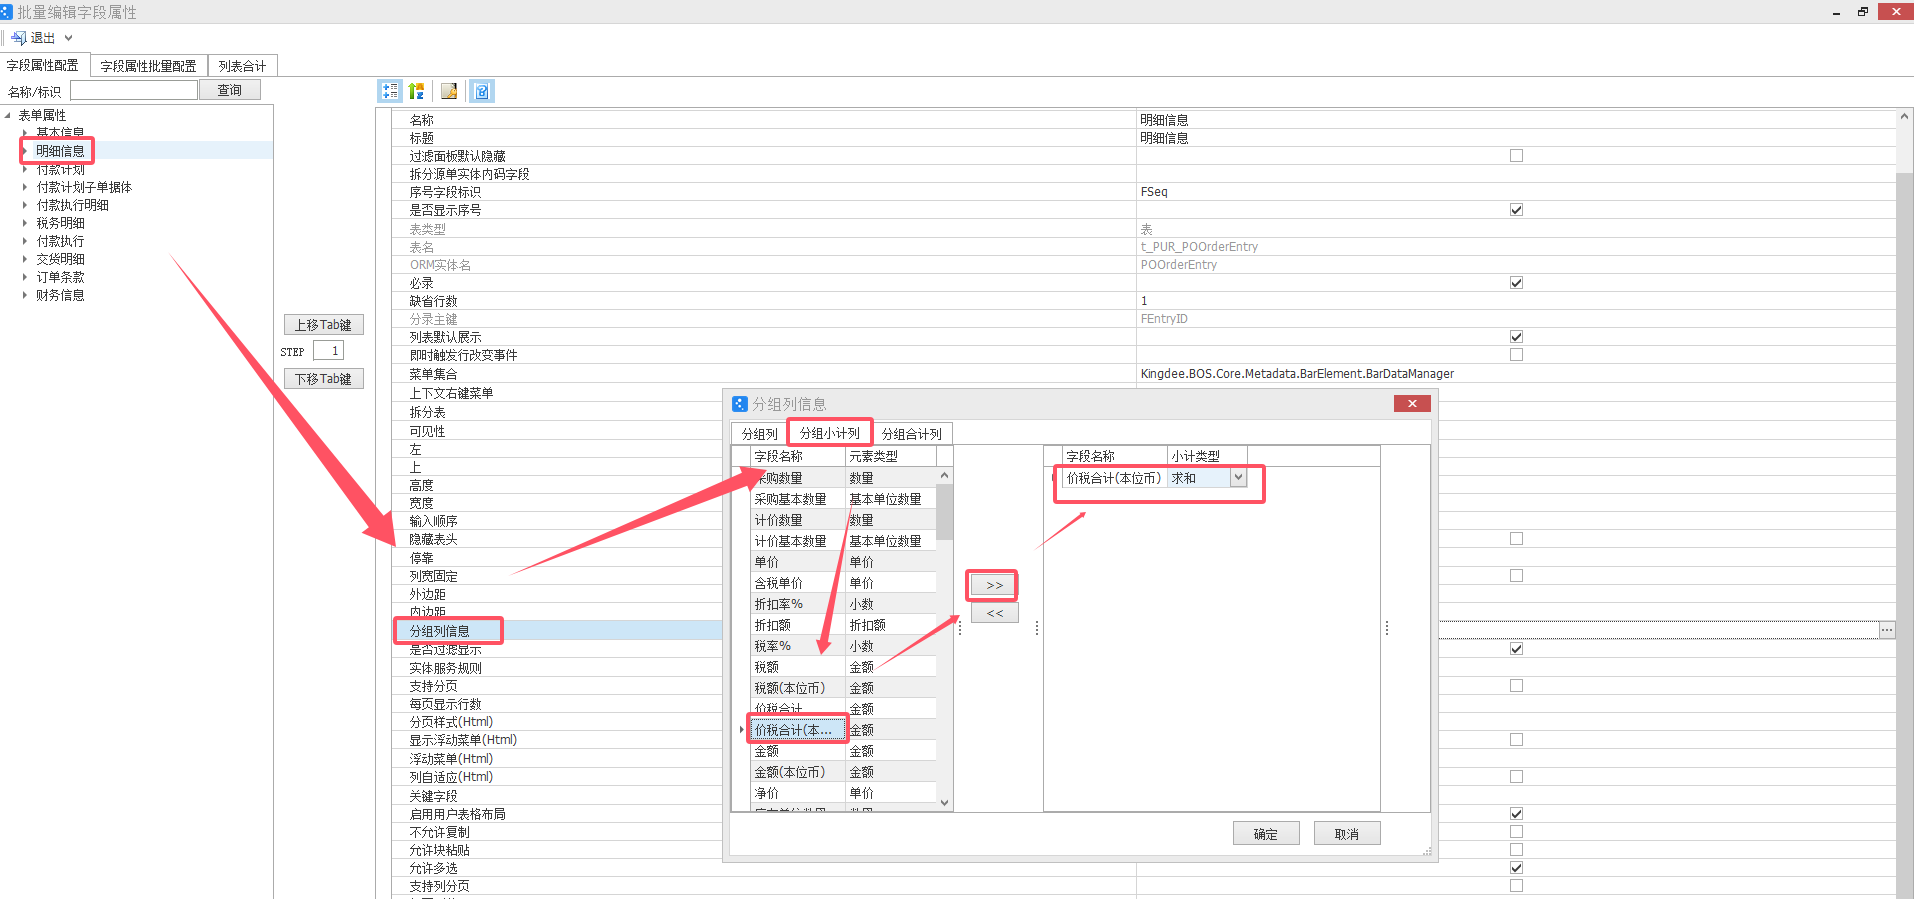Click the 名称/标识 search input field
Screen dimensions: 1914x899
coord(134,90)
